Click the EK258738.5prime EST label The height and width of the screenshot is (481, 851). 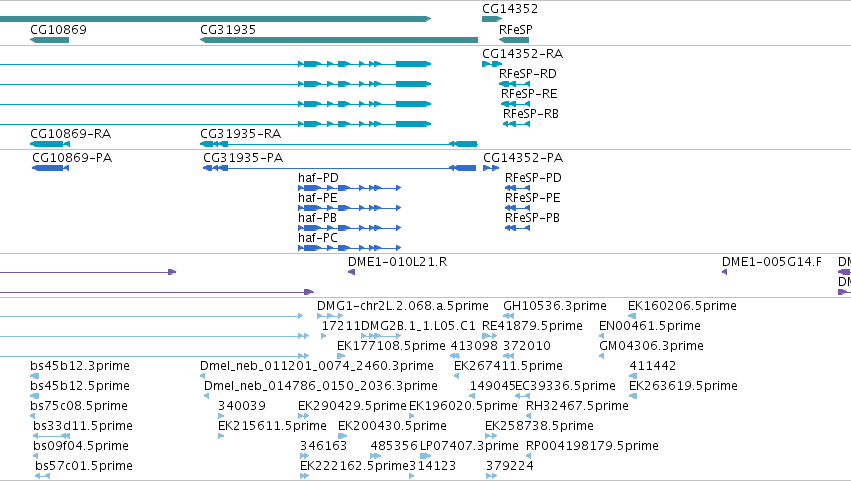coord(539,426)
